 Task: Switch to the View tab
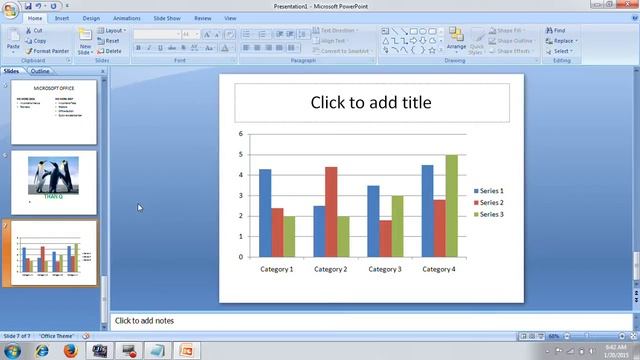tap(230, 18)
